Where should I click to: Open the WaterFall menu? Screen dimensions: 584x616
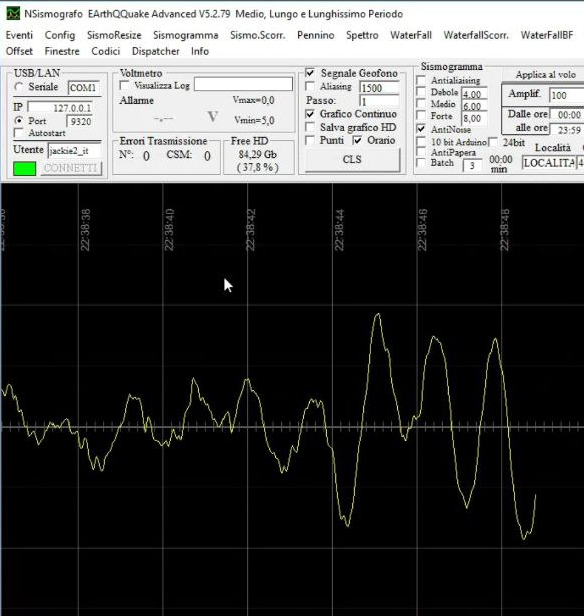[x=411, y=35]
